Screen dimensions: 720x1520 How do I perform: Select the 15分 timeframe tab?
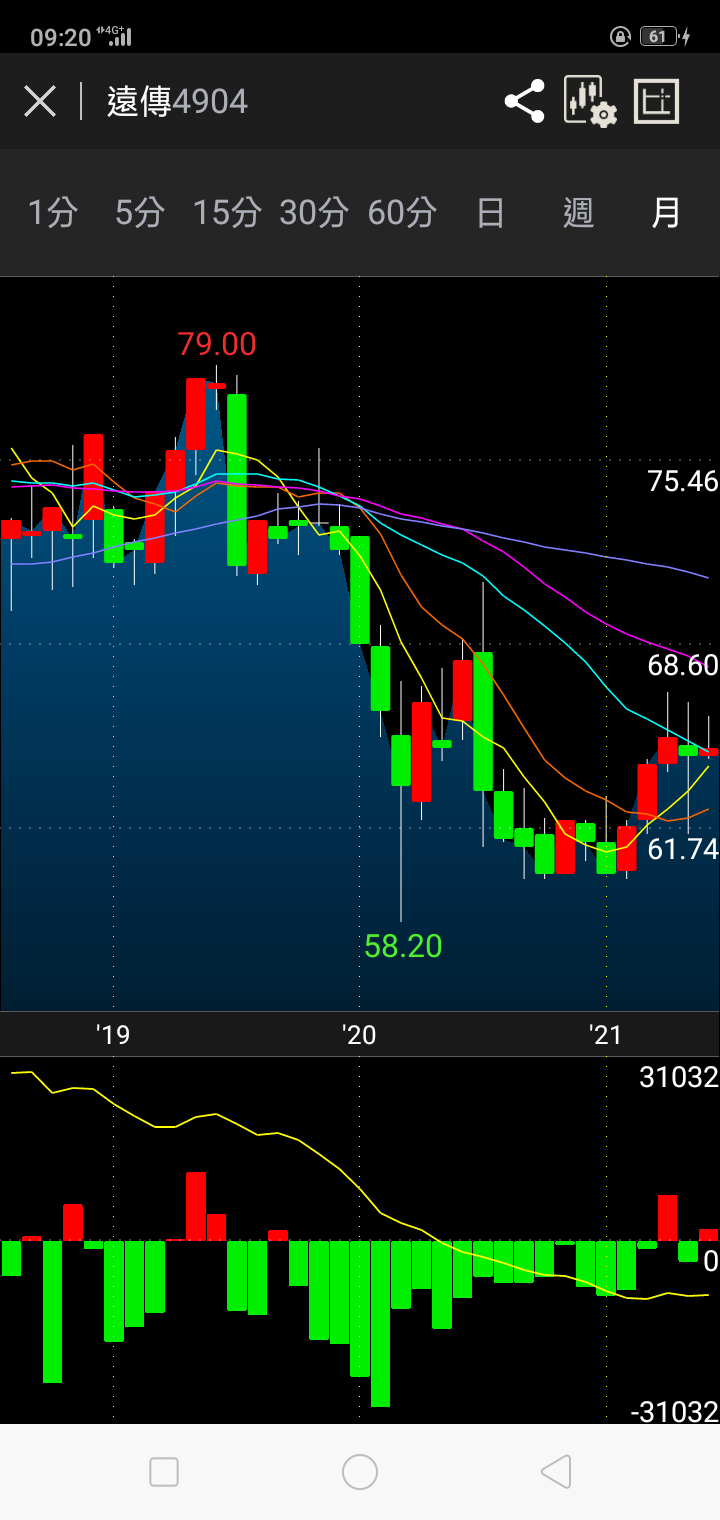tap(227, 212)
